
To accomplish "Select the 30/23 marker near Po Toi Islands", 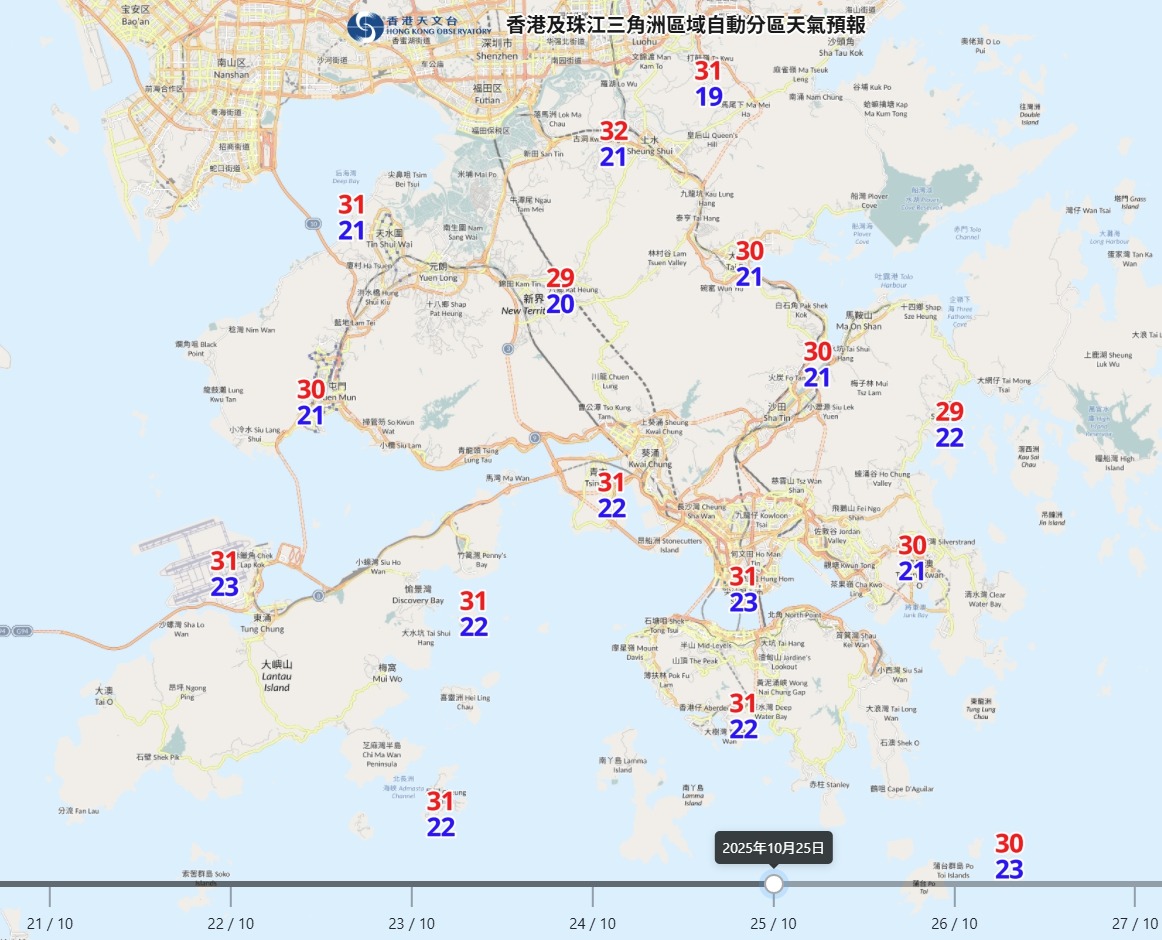I will tap(1008, 857).
